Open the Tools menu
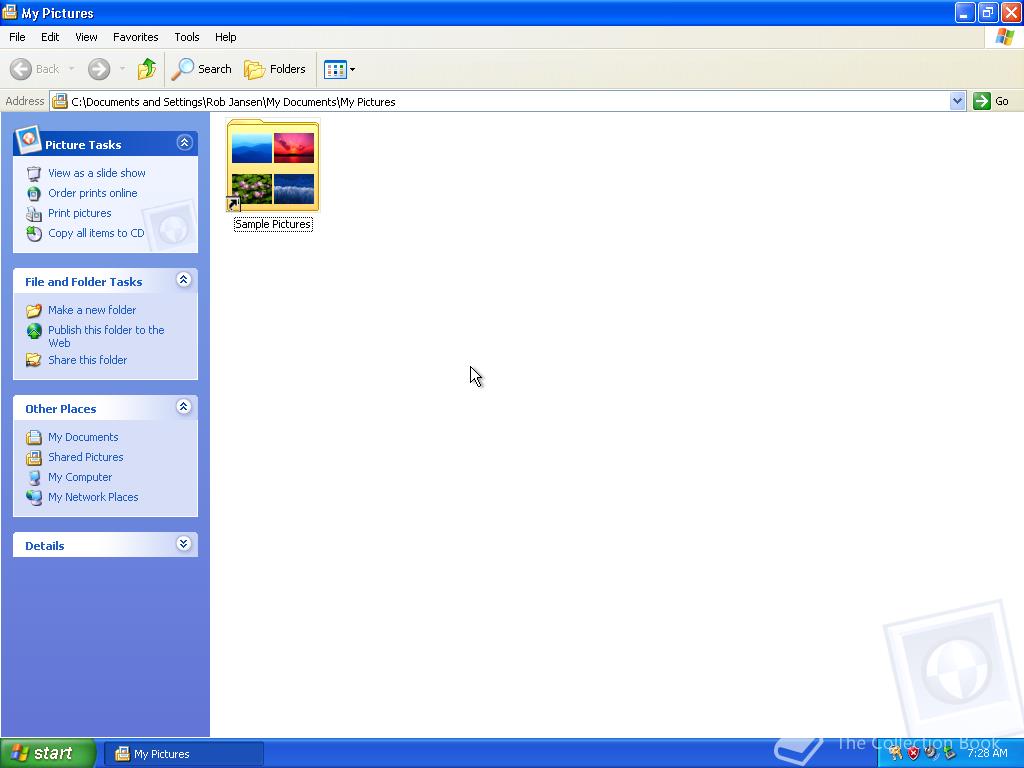1024x768 pixels. click(x=187, y=37)
